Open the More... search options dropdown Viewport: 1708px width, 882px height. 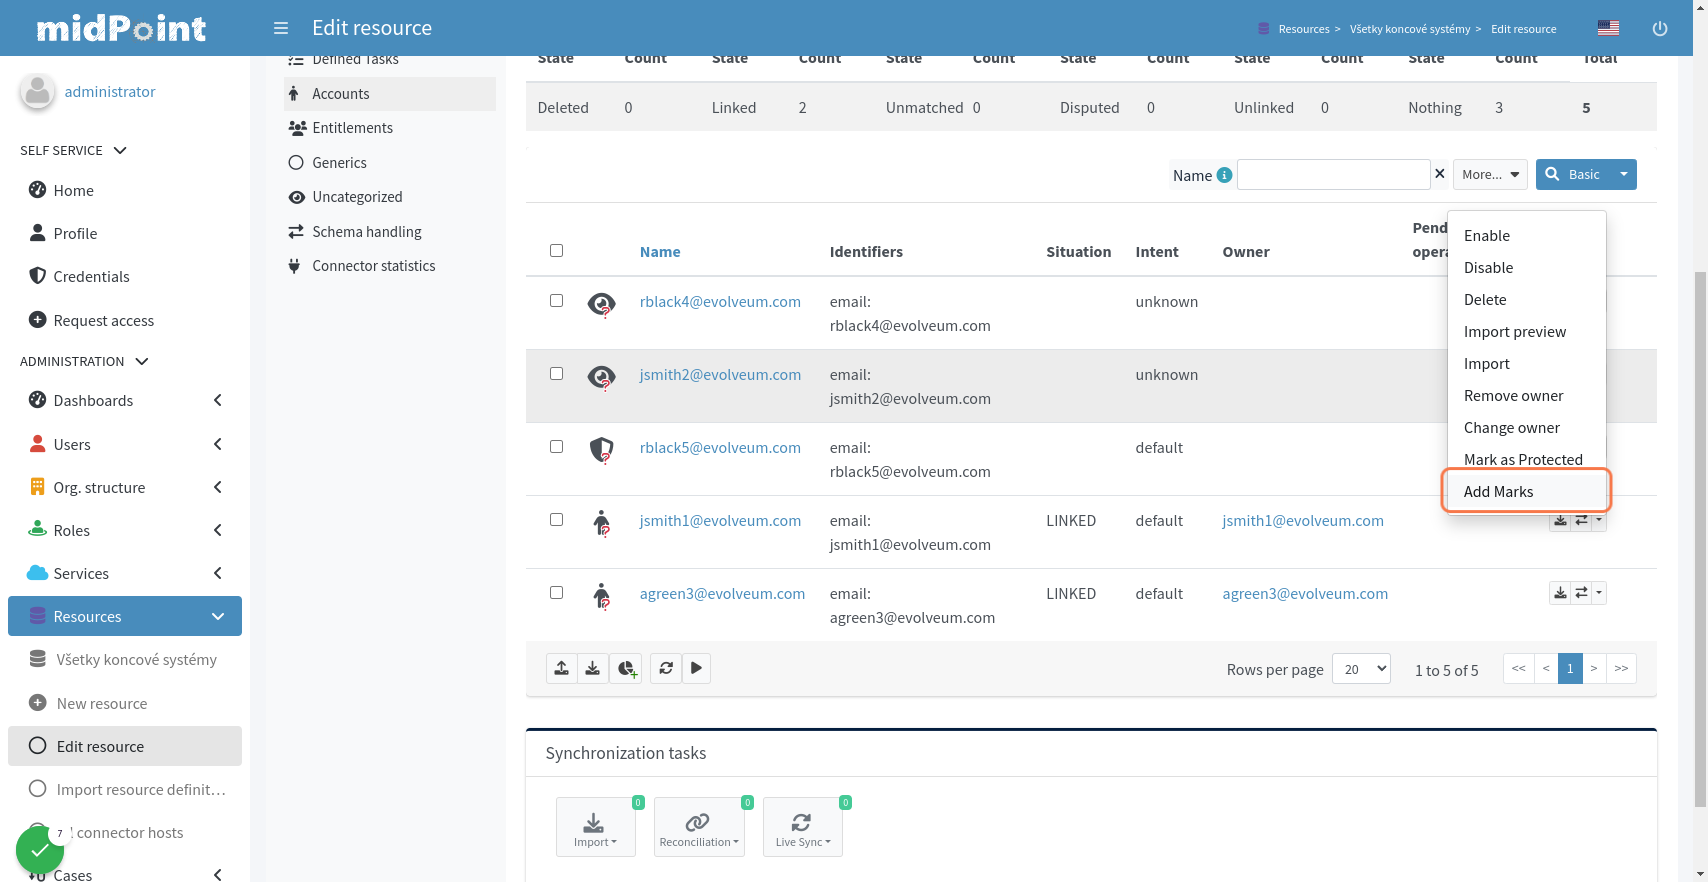tap(1489, 174)
